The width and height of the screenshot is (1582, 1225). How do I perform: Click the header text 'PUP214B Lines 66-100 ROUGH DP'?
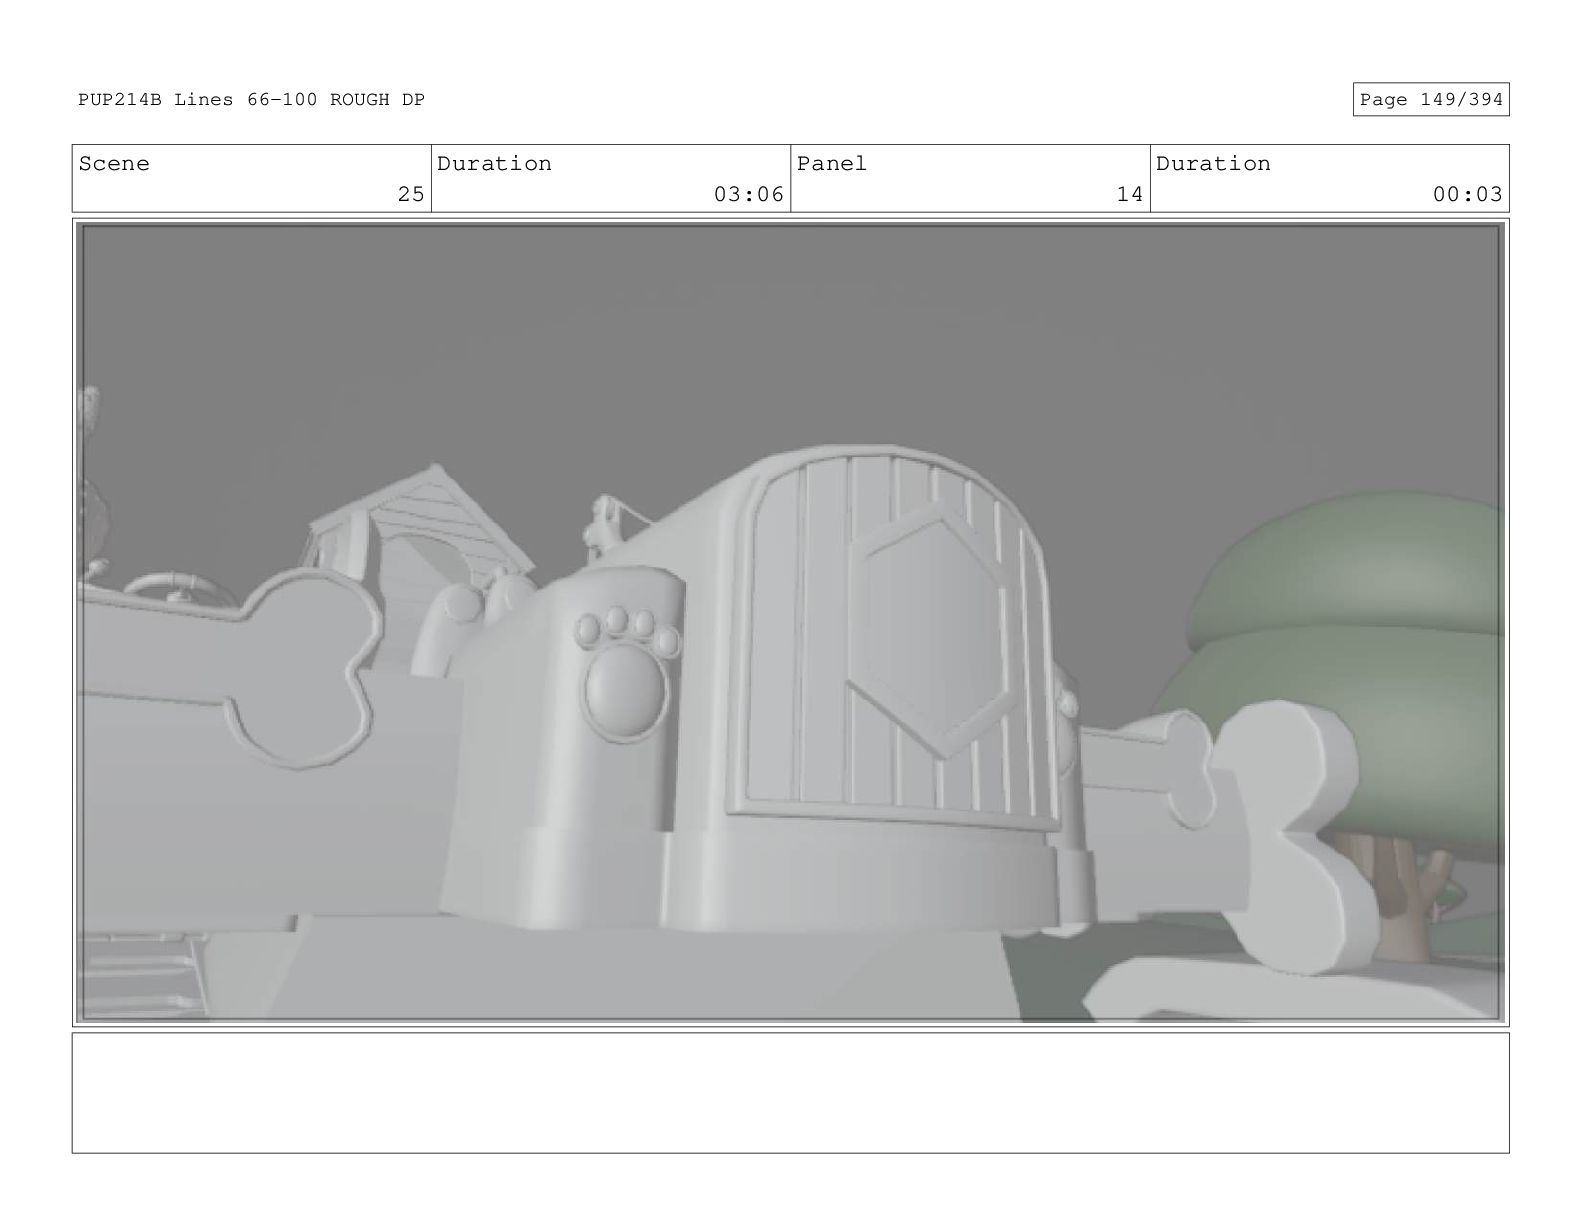tap(251, 100)
